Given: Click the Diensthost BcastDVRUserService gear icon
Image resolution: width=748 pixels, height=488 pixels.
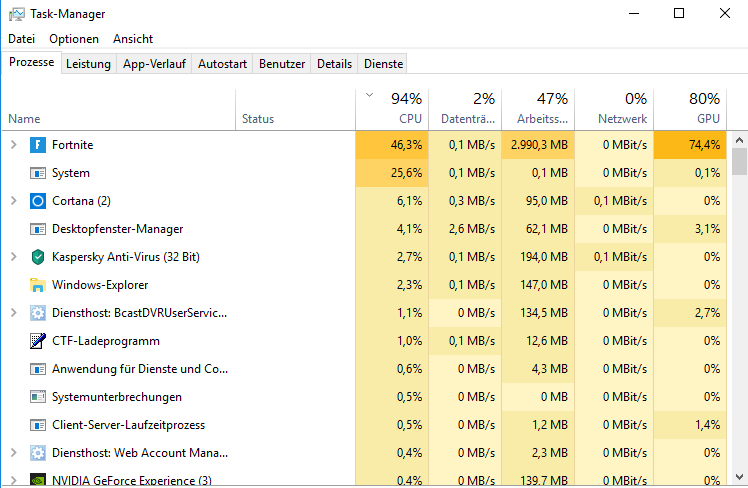Looking at the screenshot, I should 38,313.
